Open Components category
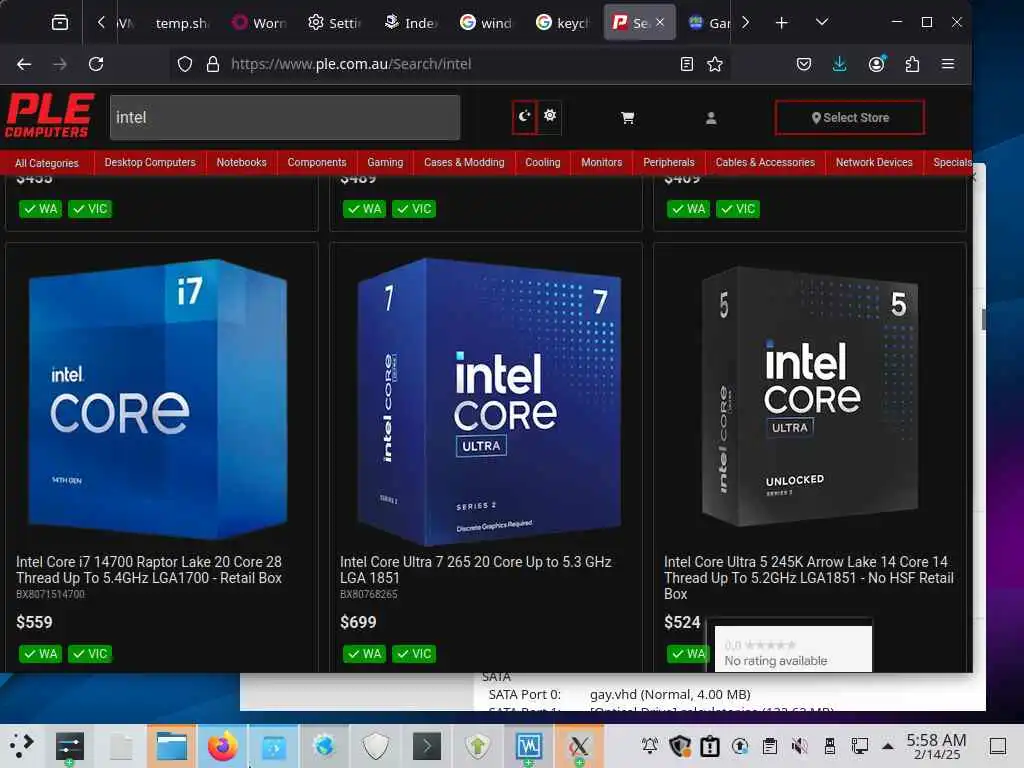This screenshot has height=768, width=1024. [317, 163]
